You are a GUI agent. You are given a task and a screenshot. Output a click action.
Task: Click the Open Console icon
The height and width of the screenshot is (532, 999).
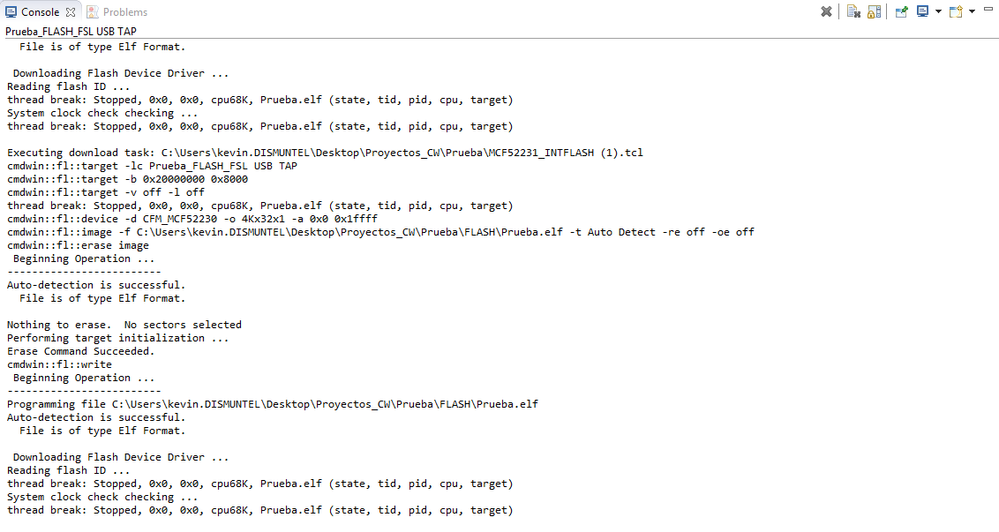pos(956,12)
